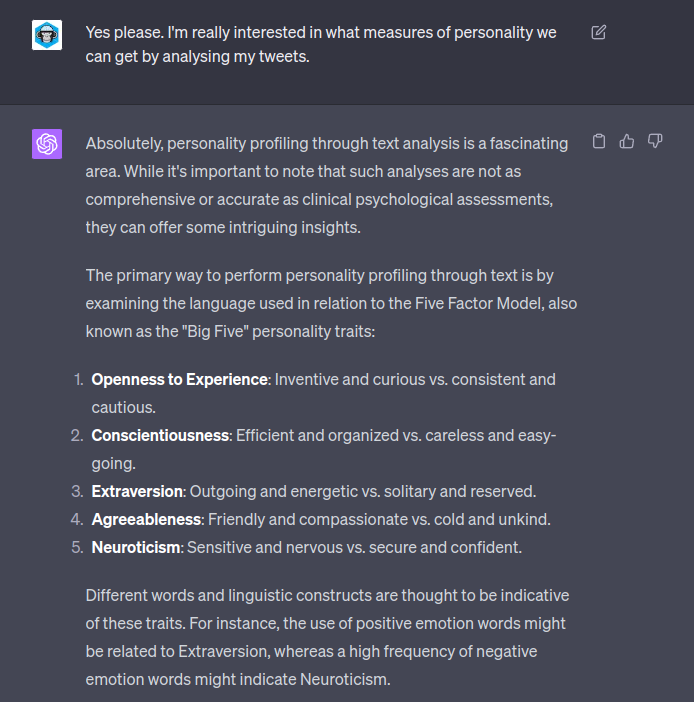The image size is (694, 702).
Task: Select the bold 'Conscientiousness' term
Action: tap(160, 435)
